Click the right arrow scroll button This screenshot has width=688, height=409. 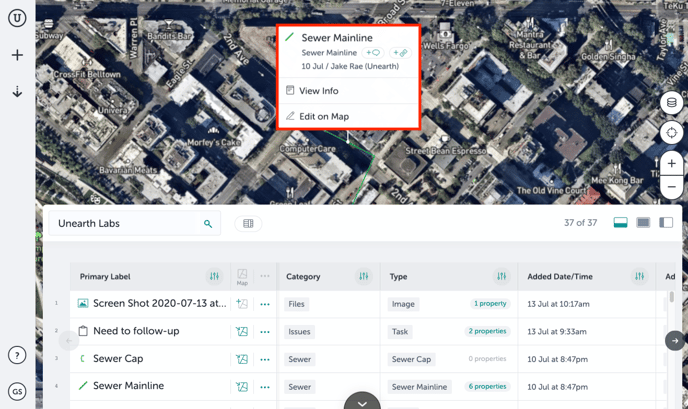tap(675, 341)
